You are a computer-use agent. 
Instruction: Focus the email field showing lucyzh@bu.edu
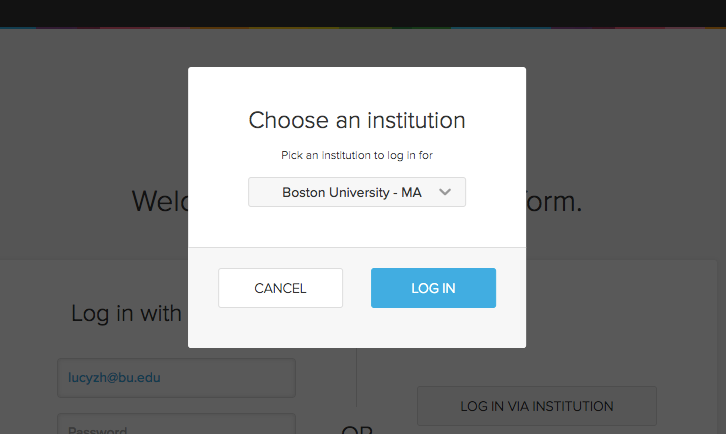[x=176, y=378]
